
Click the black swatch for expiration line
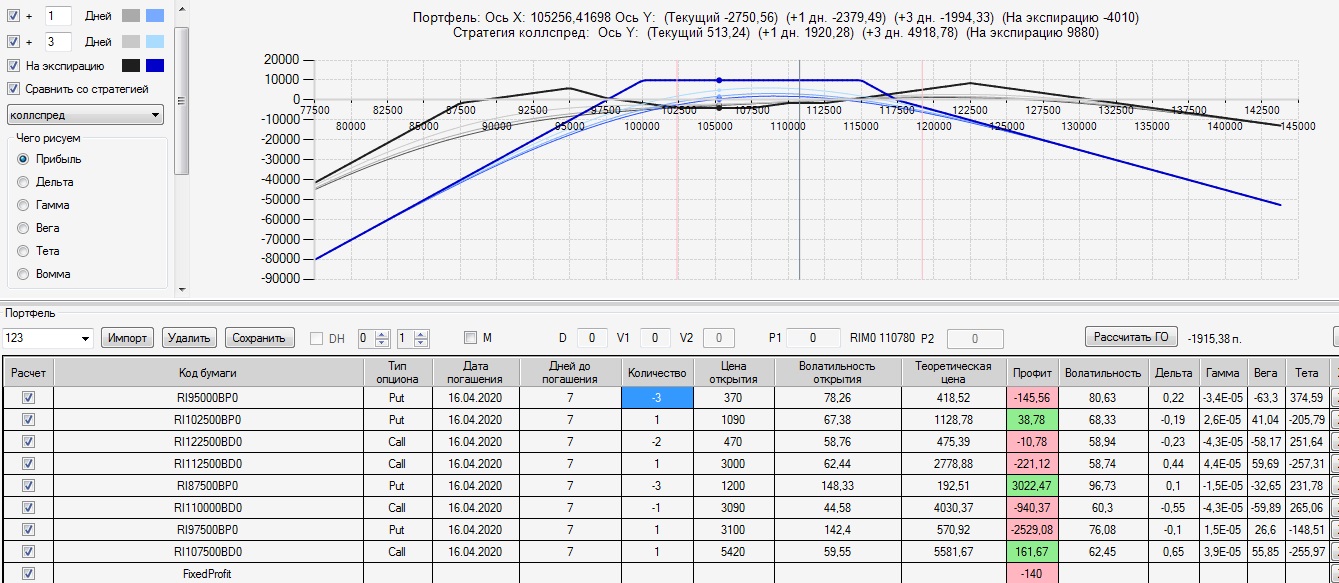pos(131,66)
